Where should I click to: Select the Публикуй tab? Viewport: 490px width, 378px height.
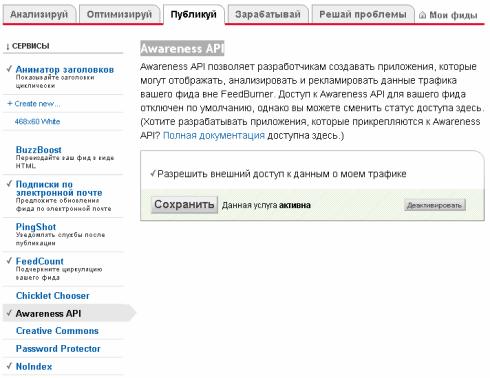[x=194, y=15]
